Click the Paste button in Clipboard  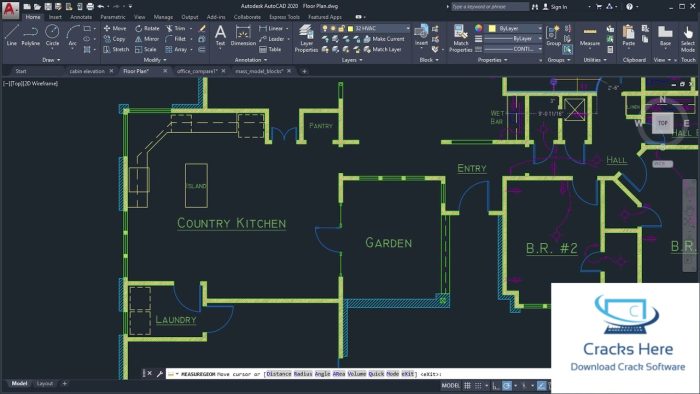click(629, 36)
